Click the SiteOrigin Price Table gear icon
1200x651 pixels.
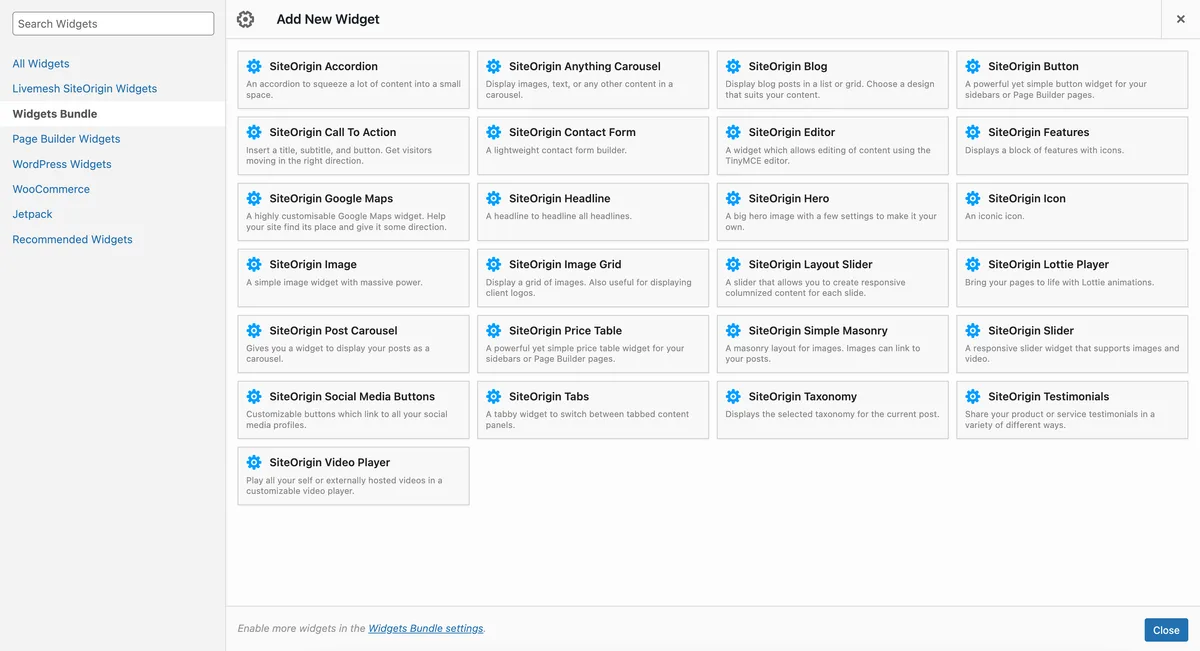coord(493,330)
